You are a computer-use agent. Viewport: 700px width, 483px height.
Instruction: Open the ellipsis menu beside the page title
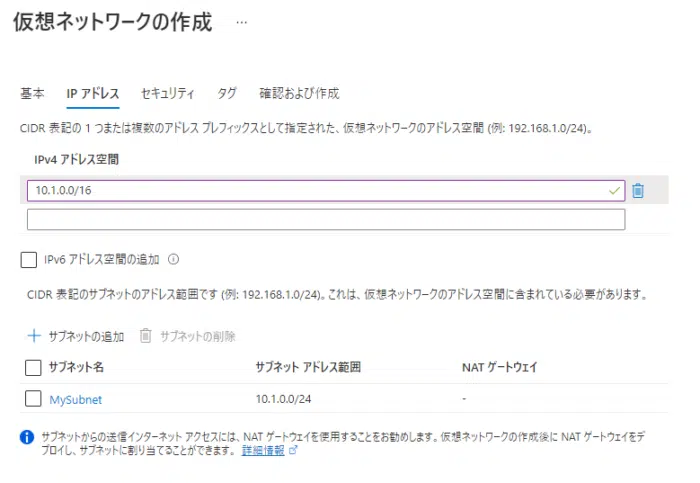(241, 22)
